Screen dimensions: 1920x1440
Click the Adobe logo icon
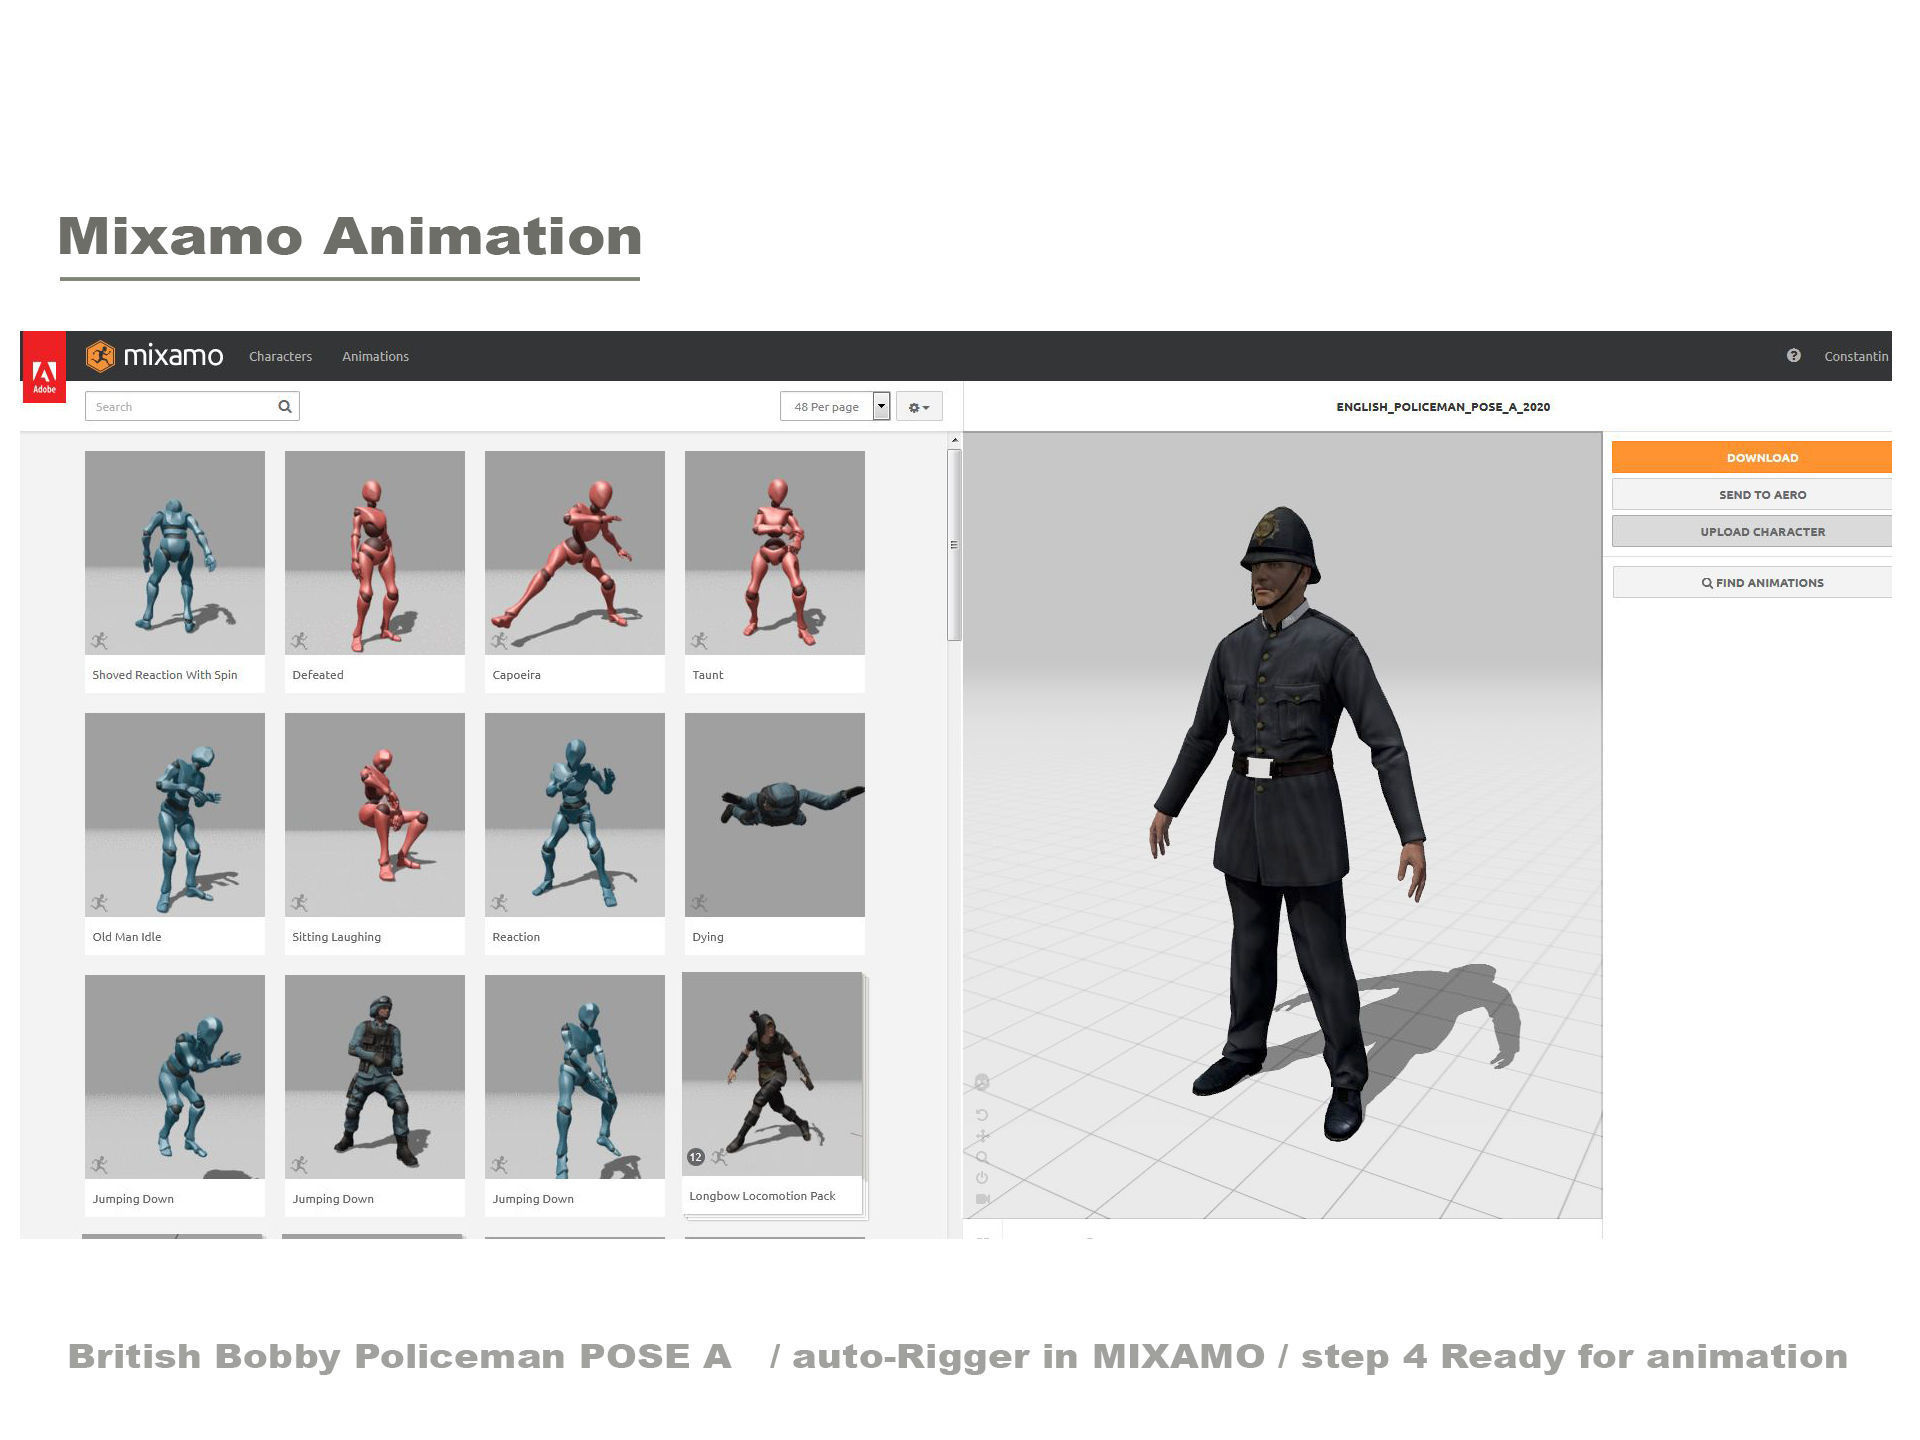[x=44, y=367]
